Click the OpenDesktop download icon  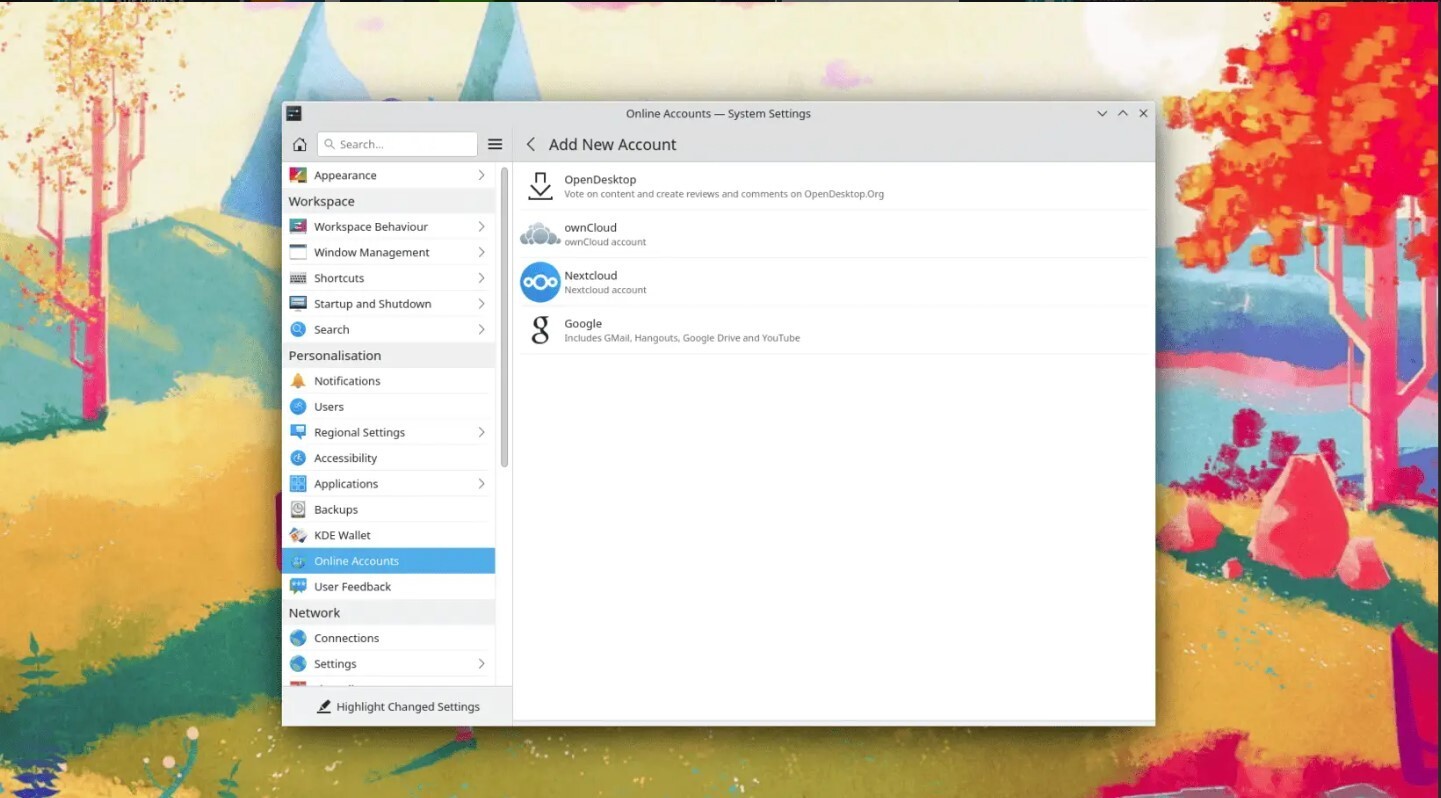(540, 186)
